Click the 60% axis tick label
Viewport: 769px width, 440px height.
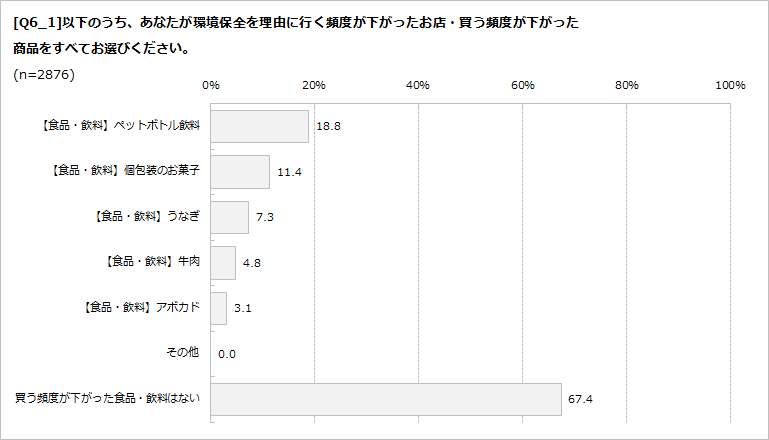pyautogui.click(x=522, y=85)
